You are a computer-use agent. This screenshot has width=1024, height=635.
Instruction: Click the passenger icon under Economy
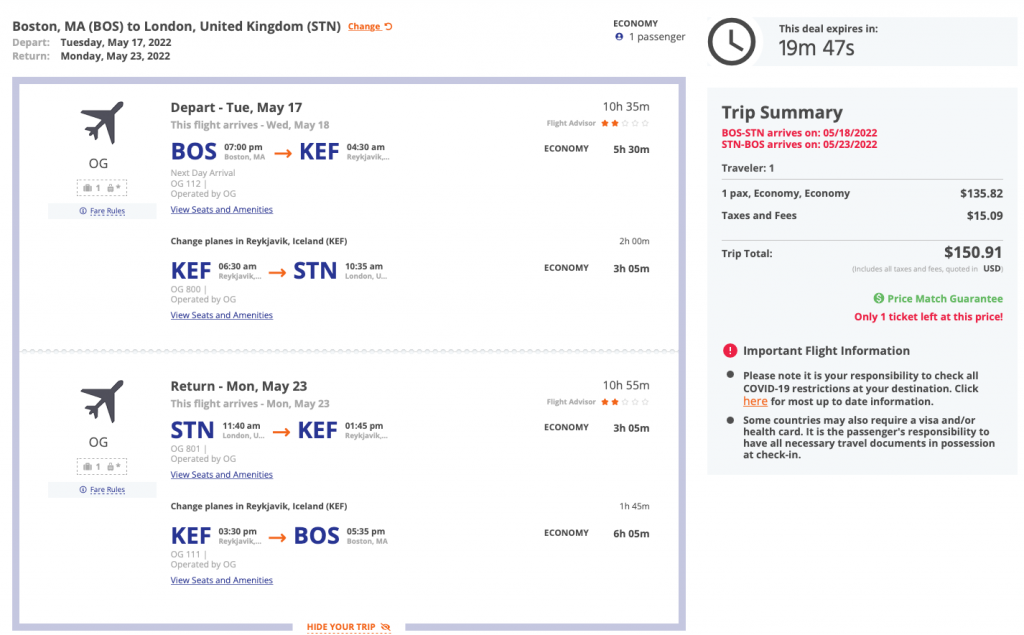pos(620,37)
